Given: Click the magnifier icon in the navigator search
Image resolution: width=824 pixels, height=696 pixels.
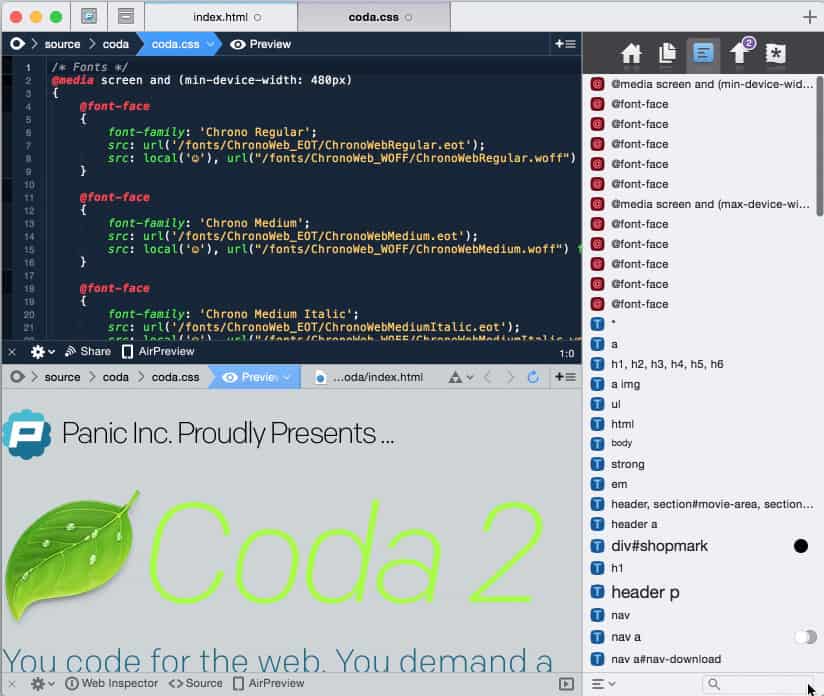Looking at the screenshot, I should click(x=713, y=683).
